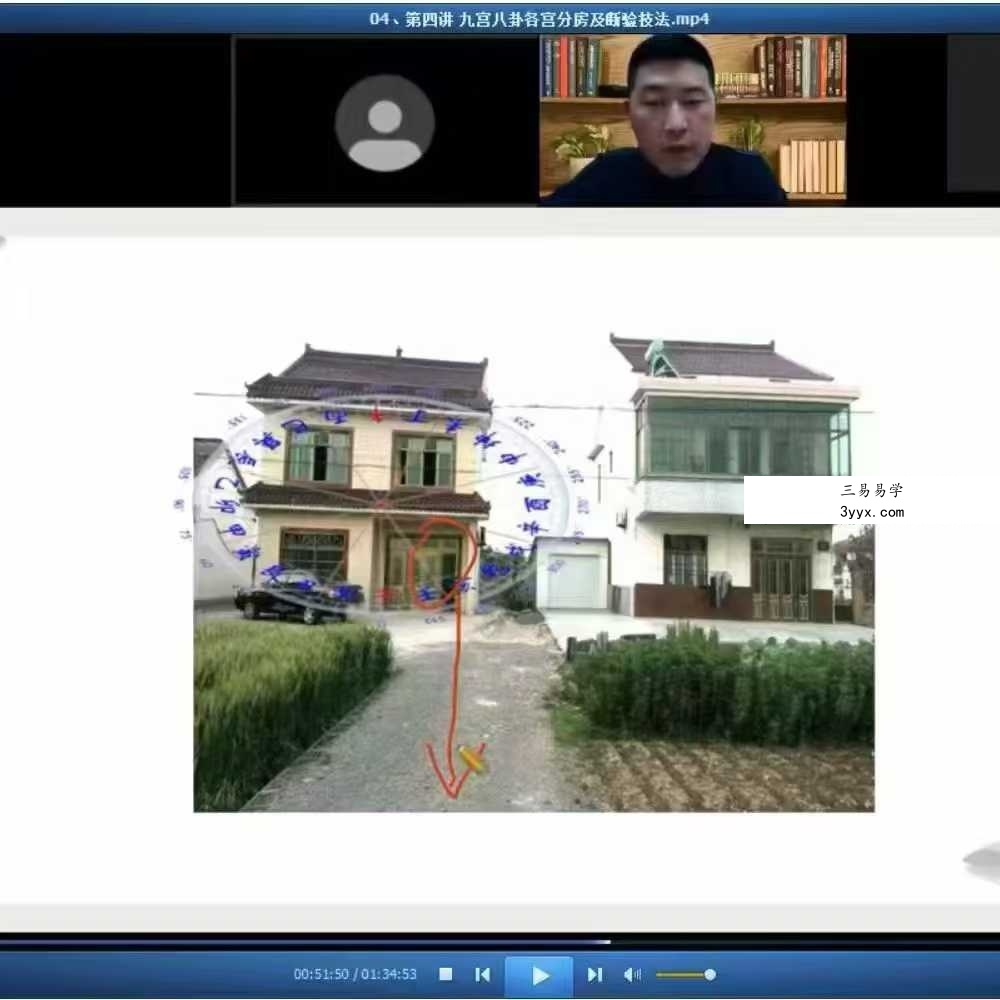Select the presenter's webcam thumbnail
Screen dimensions: 1000x1000
click(693, 119)
